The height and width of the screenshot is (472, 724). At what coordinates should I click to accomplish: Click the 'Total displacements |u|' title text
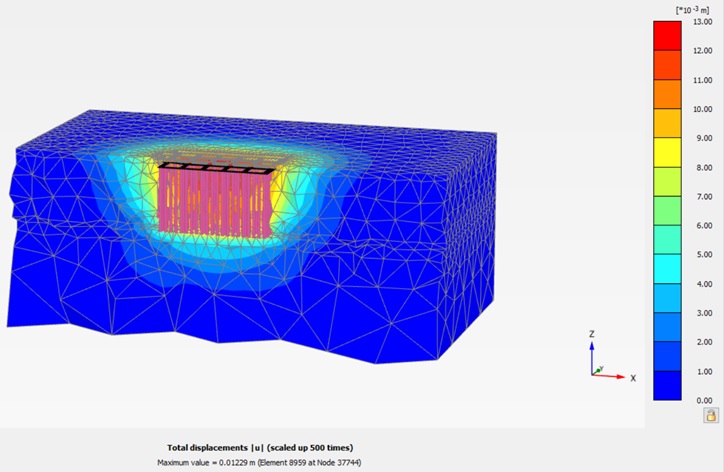(x=260, y=447)
